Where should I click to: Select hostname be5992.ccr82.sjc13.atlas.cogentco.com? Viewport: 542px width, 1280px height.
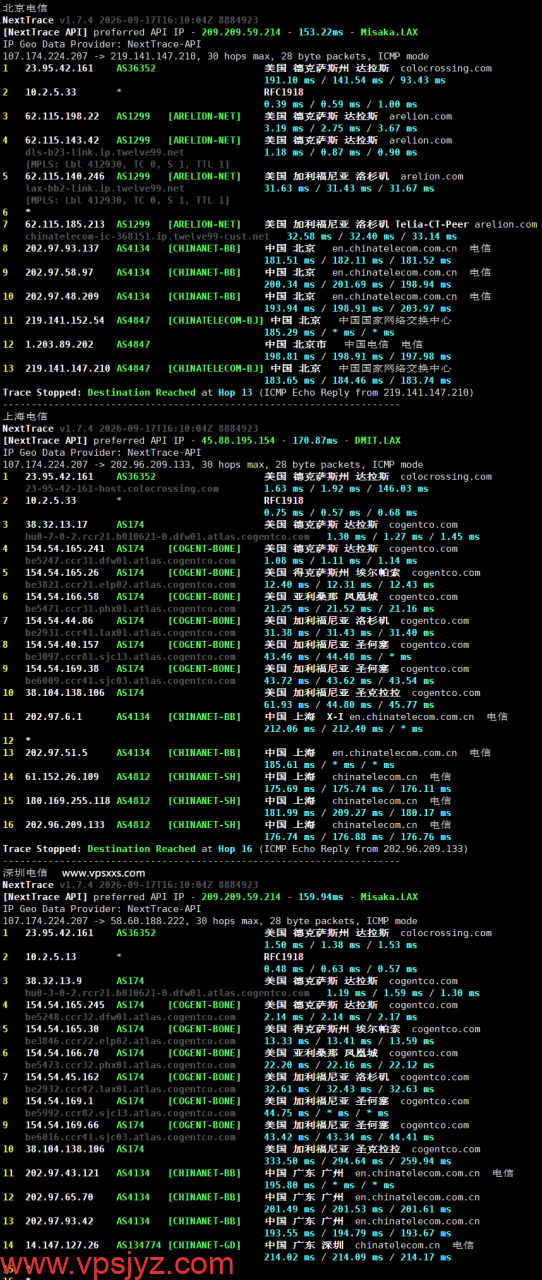(131, 1112)
